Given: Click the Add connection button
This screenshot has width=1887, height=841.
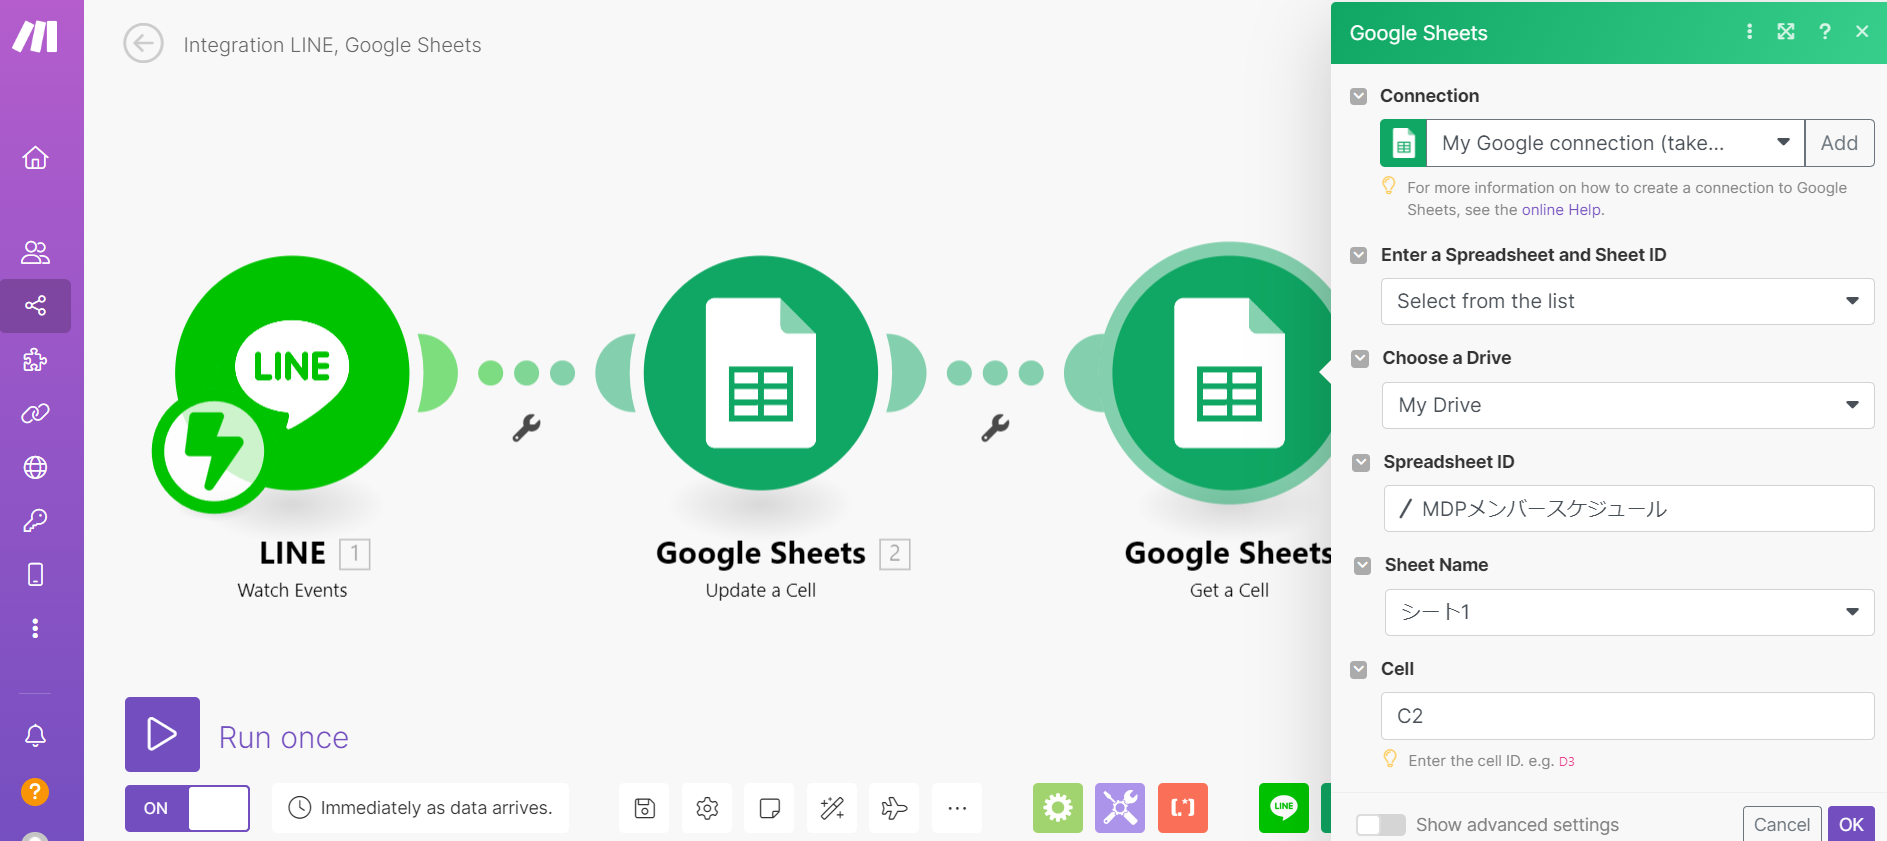Looking at the screenshot, I should 1839,143.
